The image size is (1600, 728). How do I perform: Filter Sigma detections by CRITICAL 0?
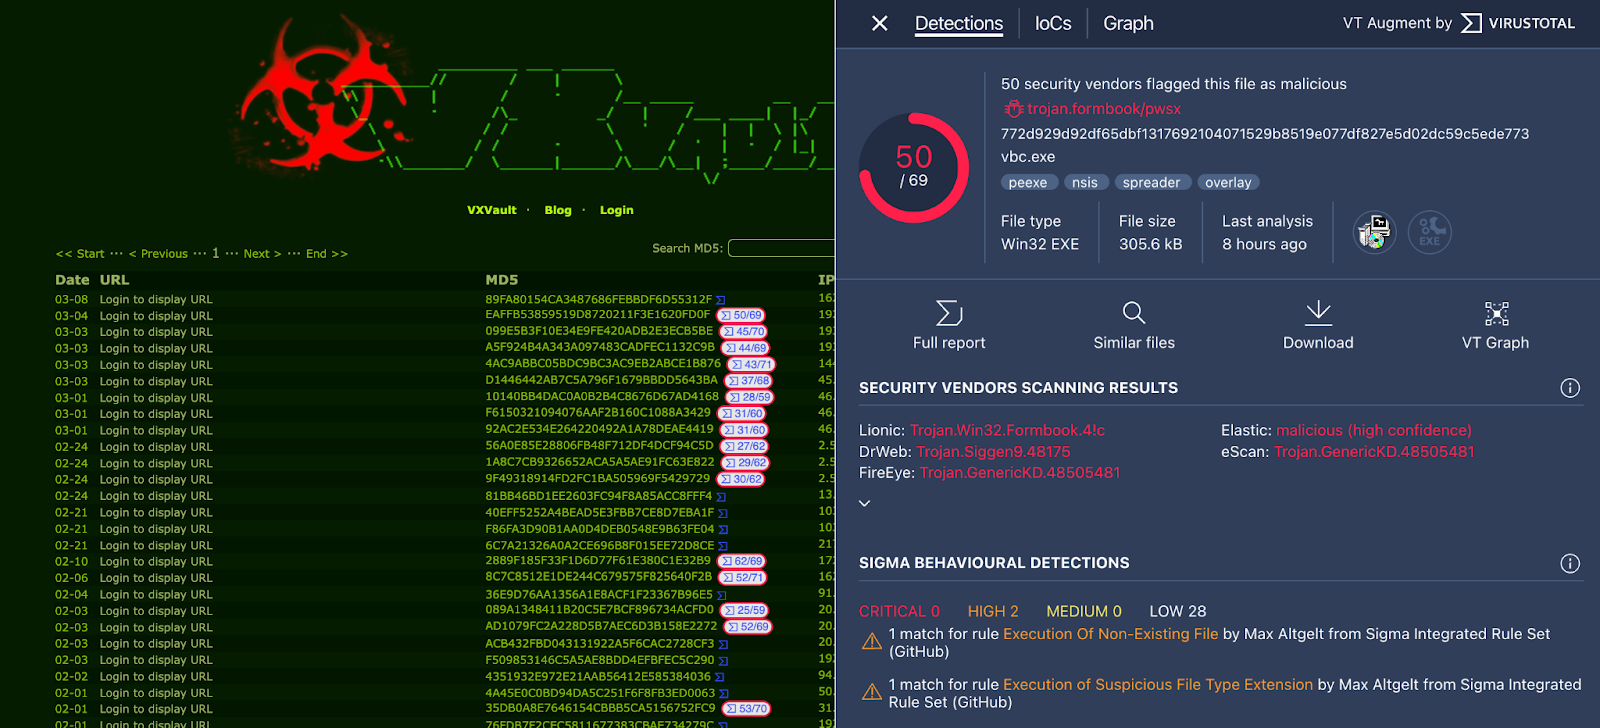tap(899, 611)
